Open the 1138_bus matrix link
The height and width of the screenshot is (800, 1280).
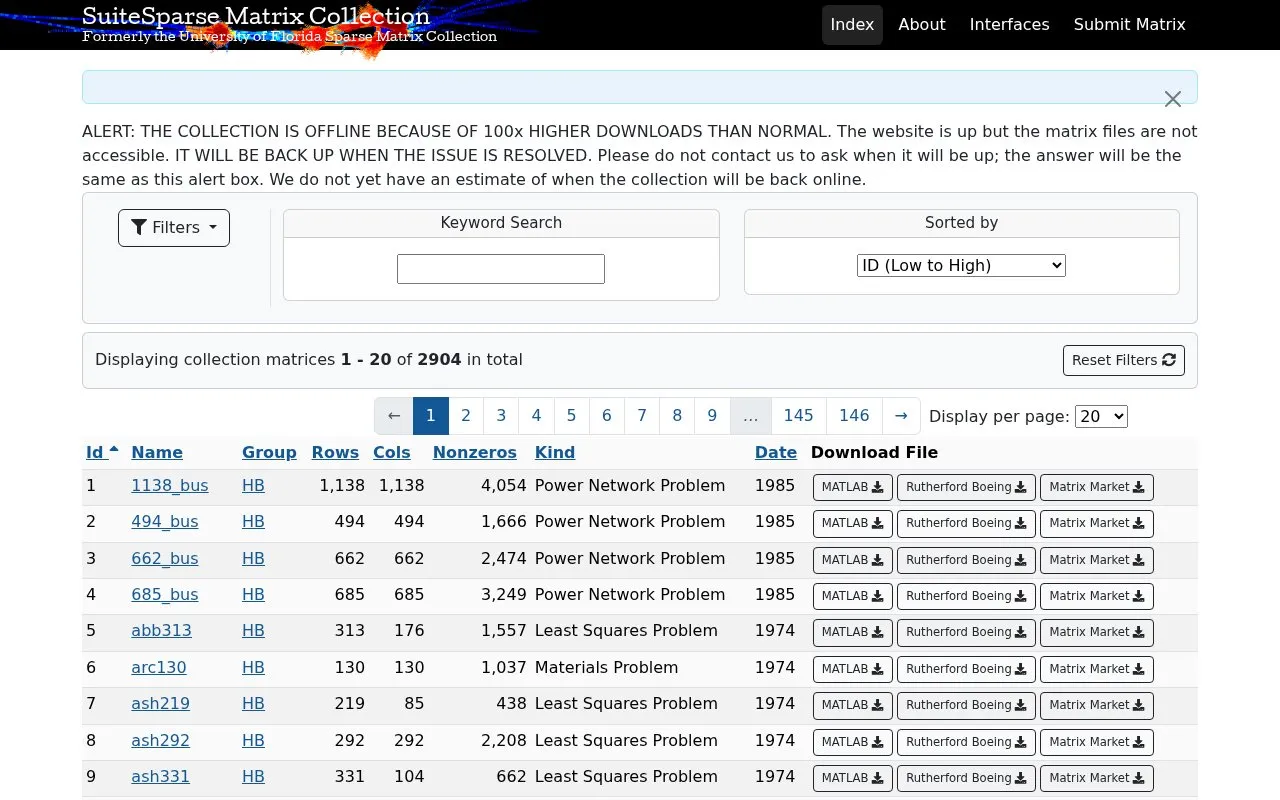coord(170,486)
